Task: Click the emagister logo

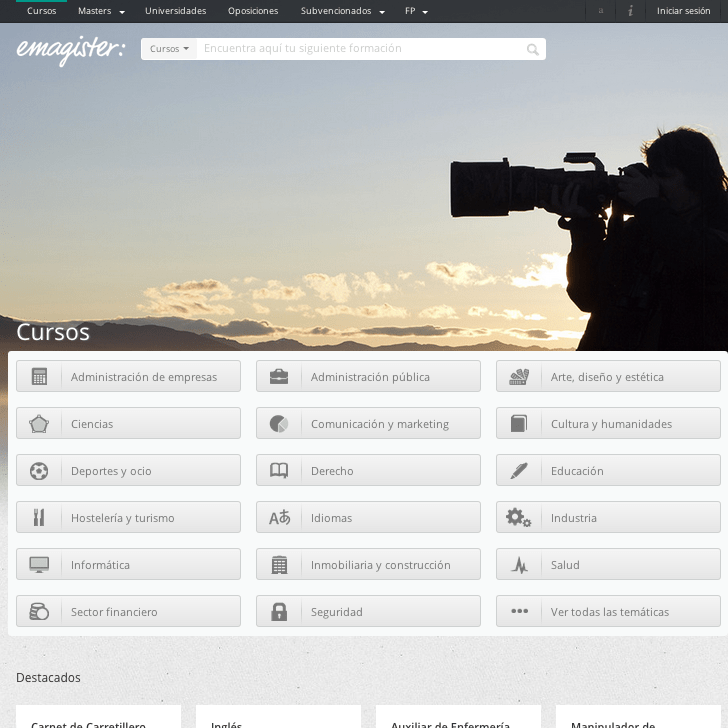Action: pyautogui.click(x=70, y=50)
